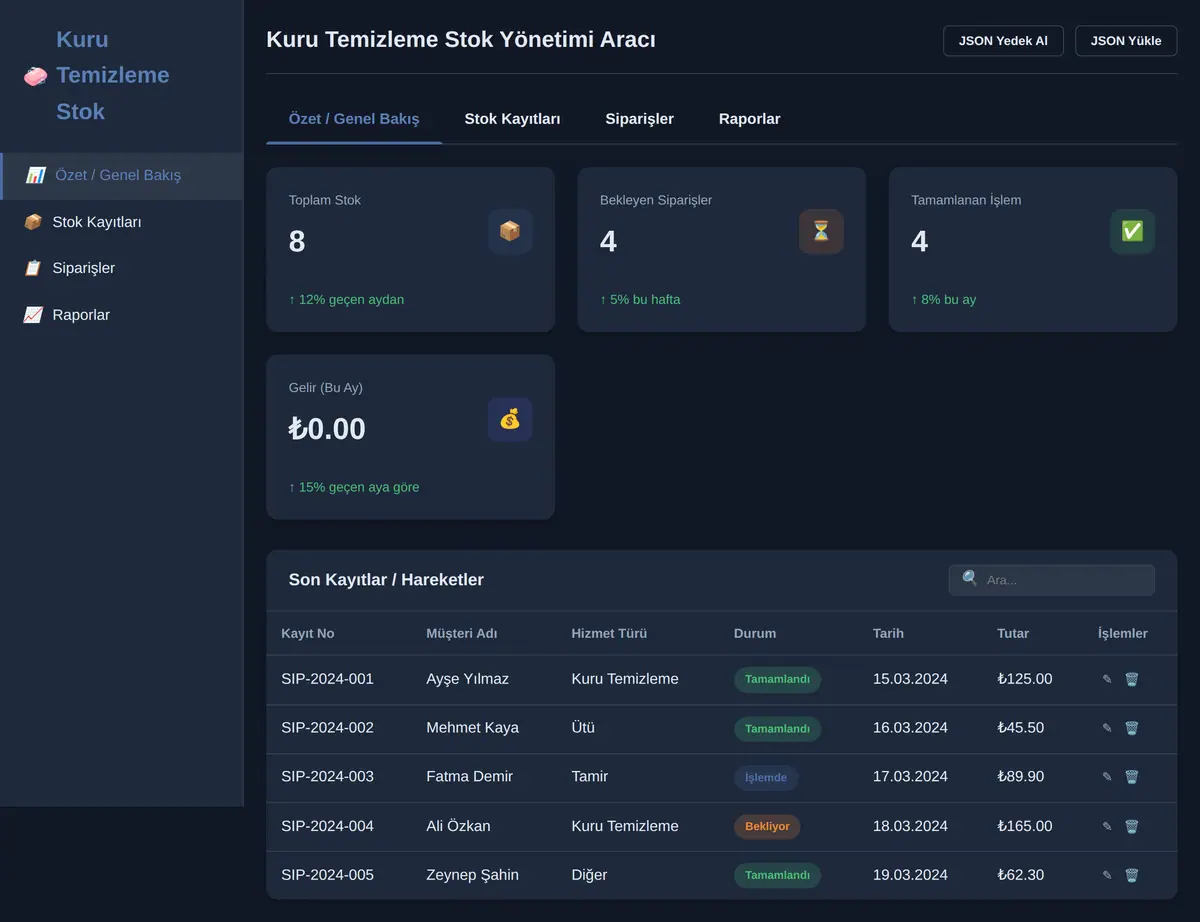The height and width of the screenshot is (922, 1200).
Task: Click the 19.03.2024 date cell
Action: (910, 875)
